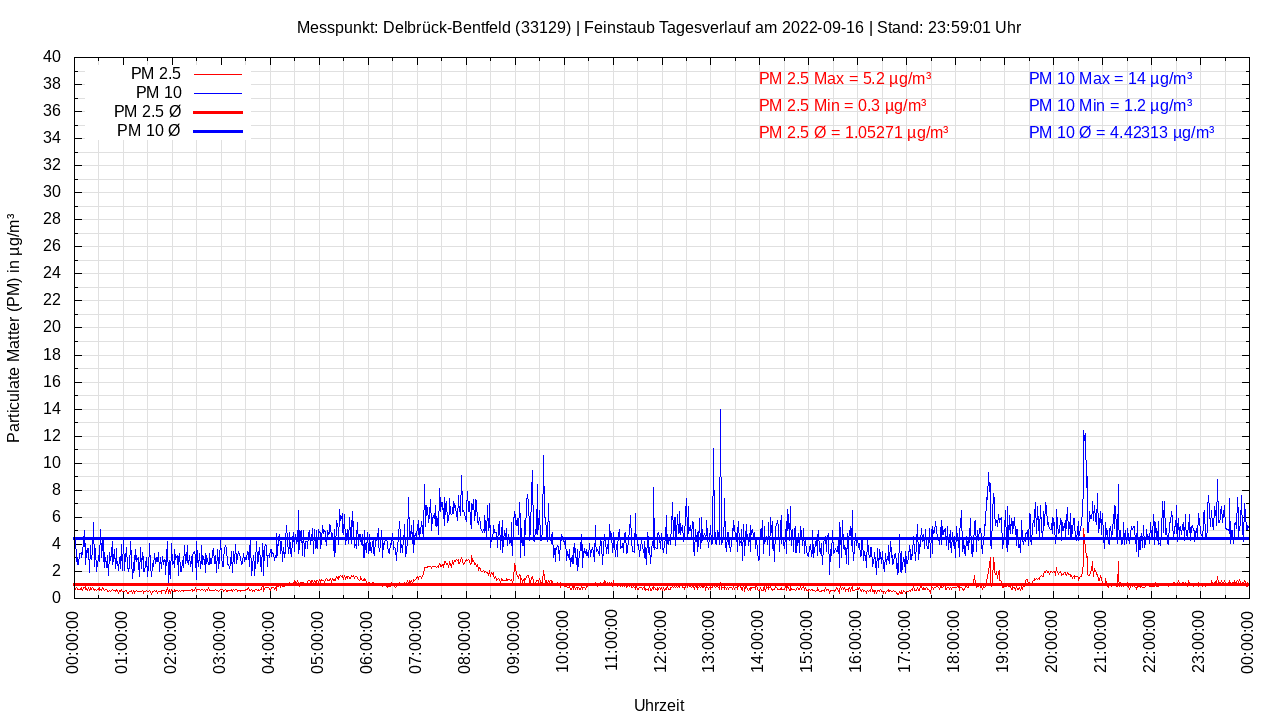Viewport: 1280px width, 720px height.
Task: Click the PM 2.5 Max value text
Action: tap(845, 78)
